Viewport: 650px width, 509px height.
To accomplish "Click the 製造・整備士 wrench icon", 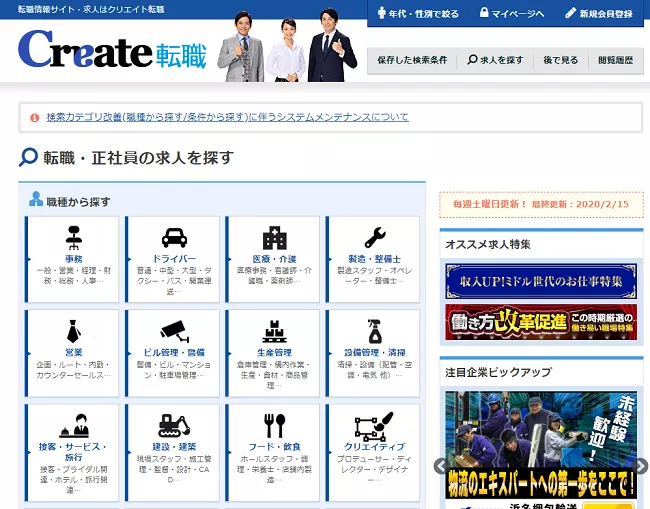I will (x=375, y=237).
